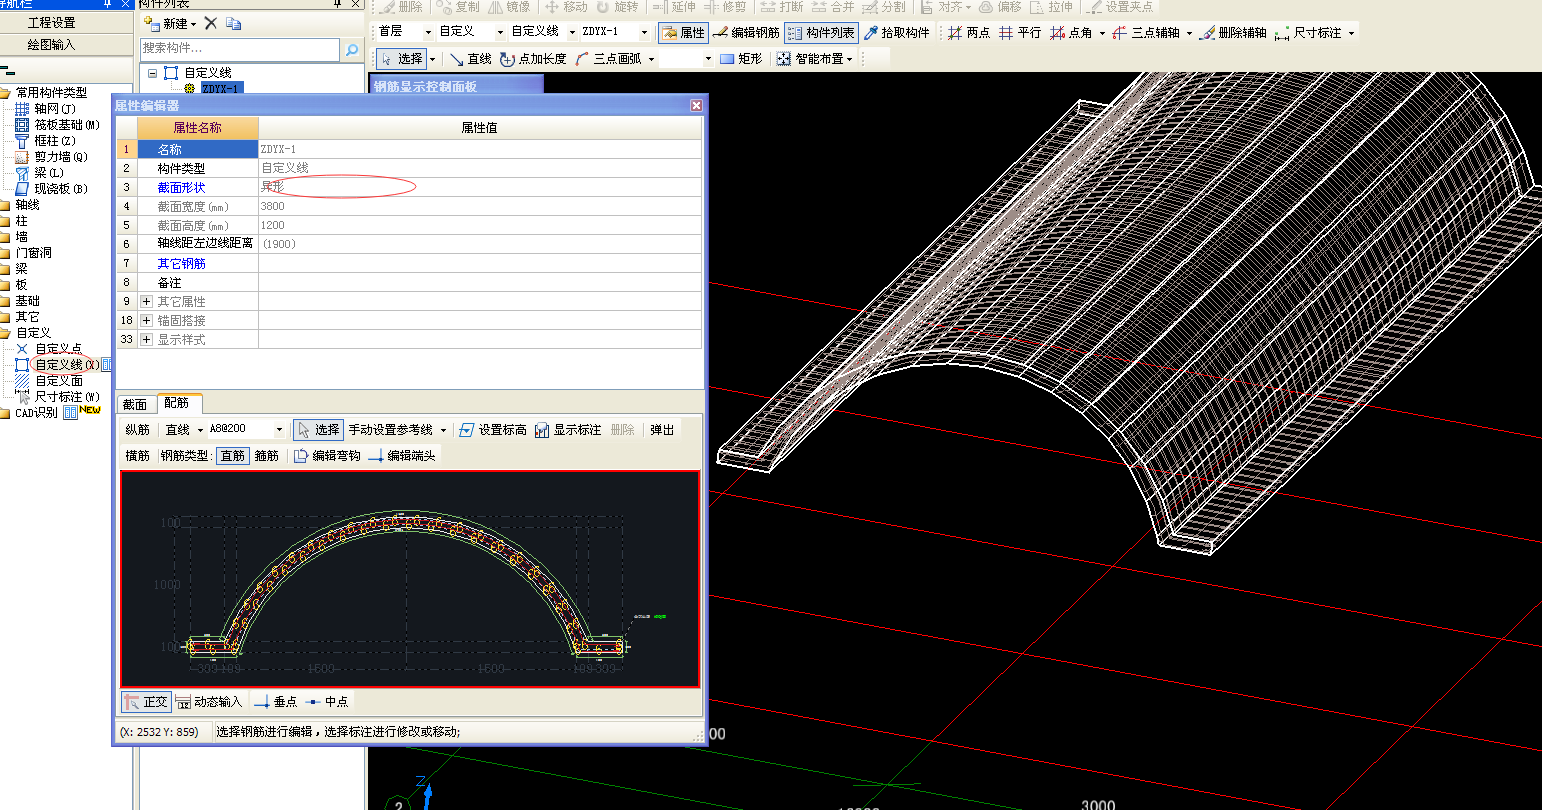Open the 基础 folder
This screenshot has height=810, width=1542.
[x=27, y=301]
